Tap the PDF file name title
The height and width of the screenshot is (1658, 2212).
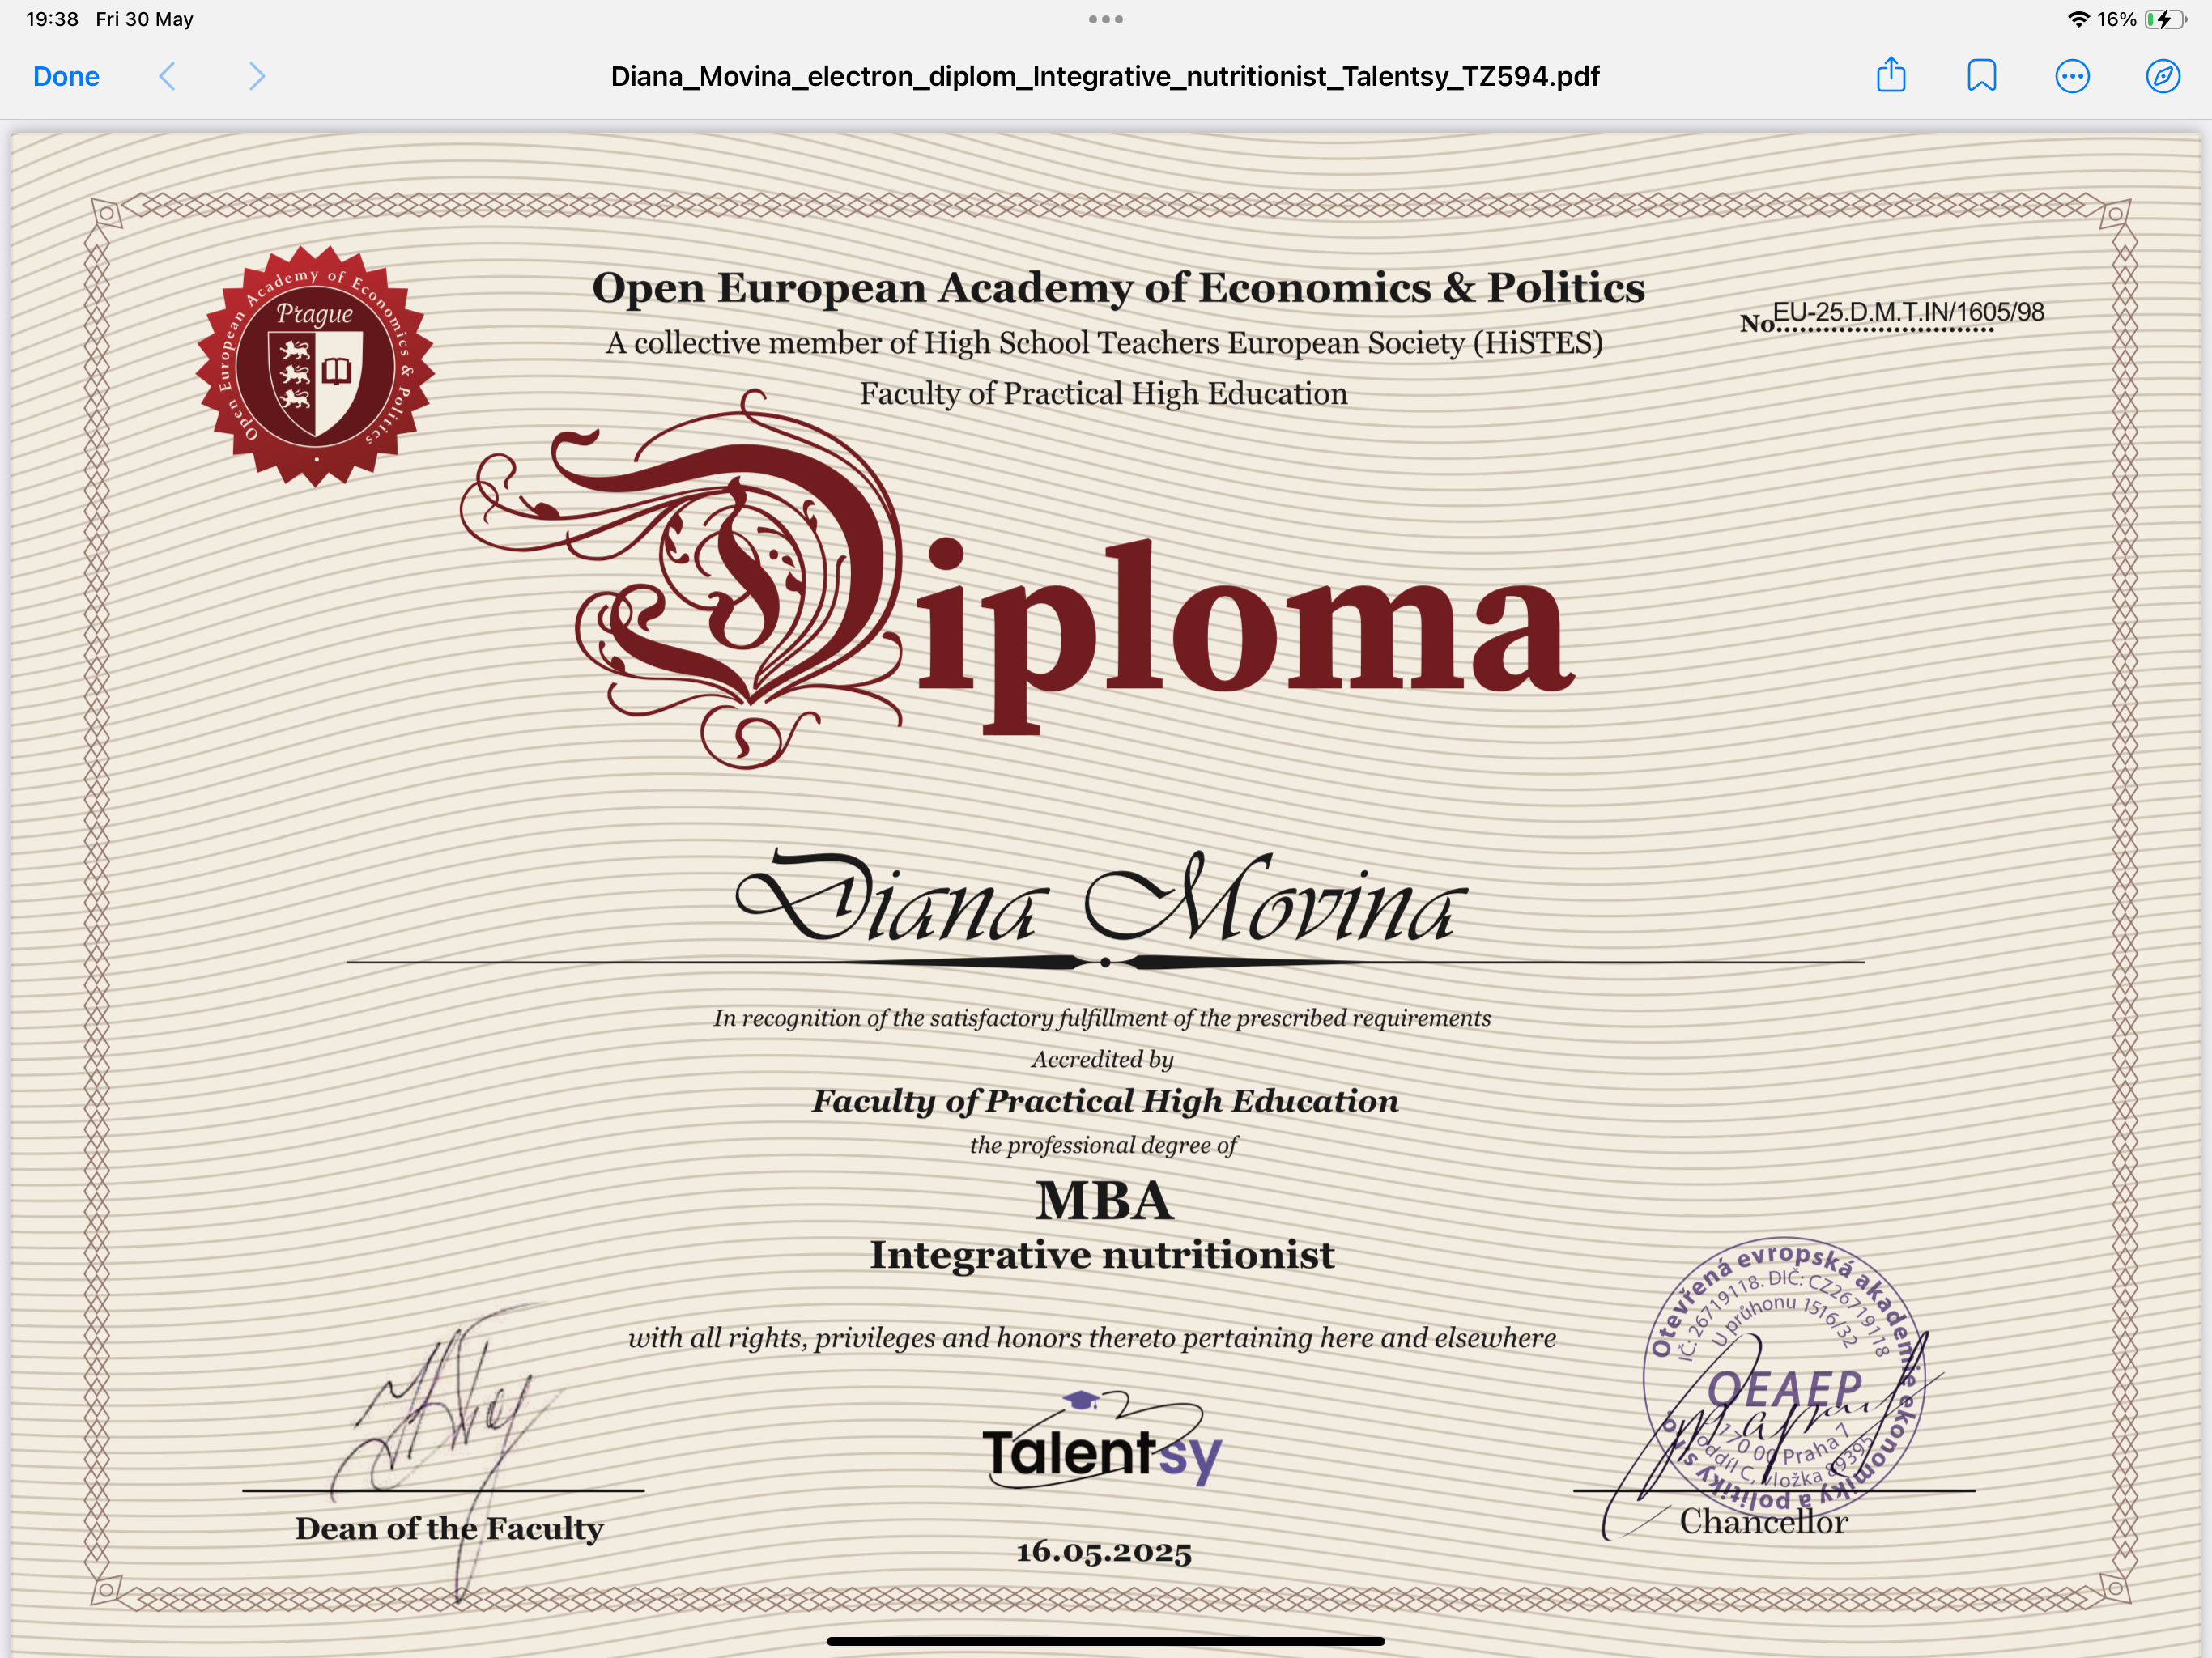coord(1104,76)
